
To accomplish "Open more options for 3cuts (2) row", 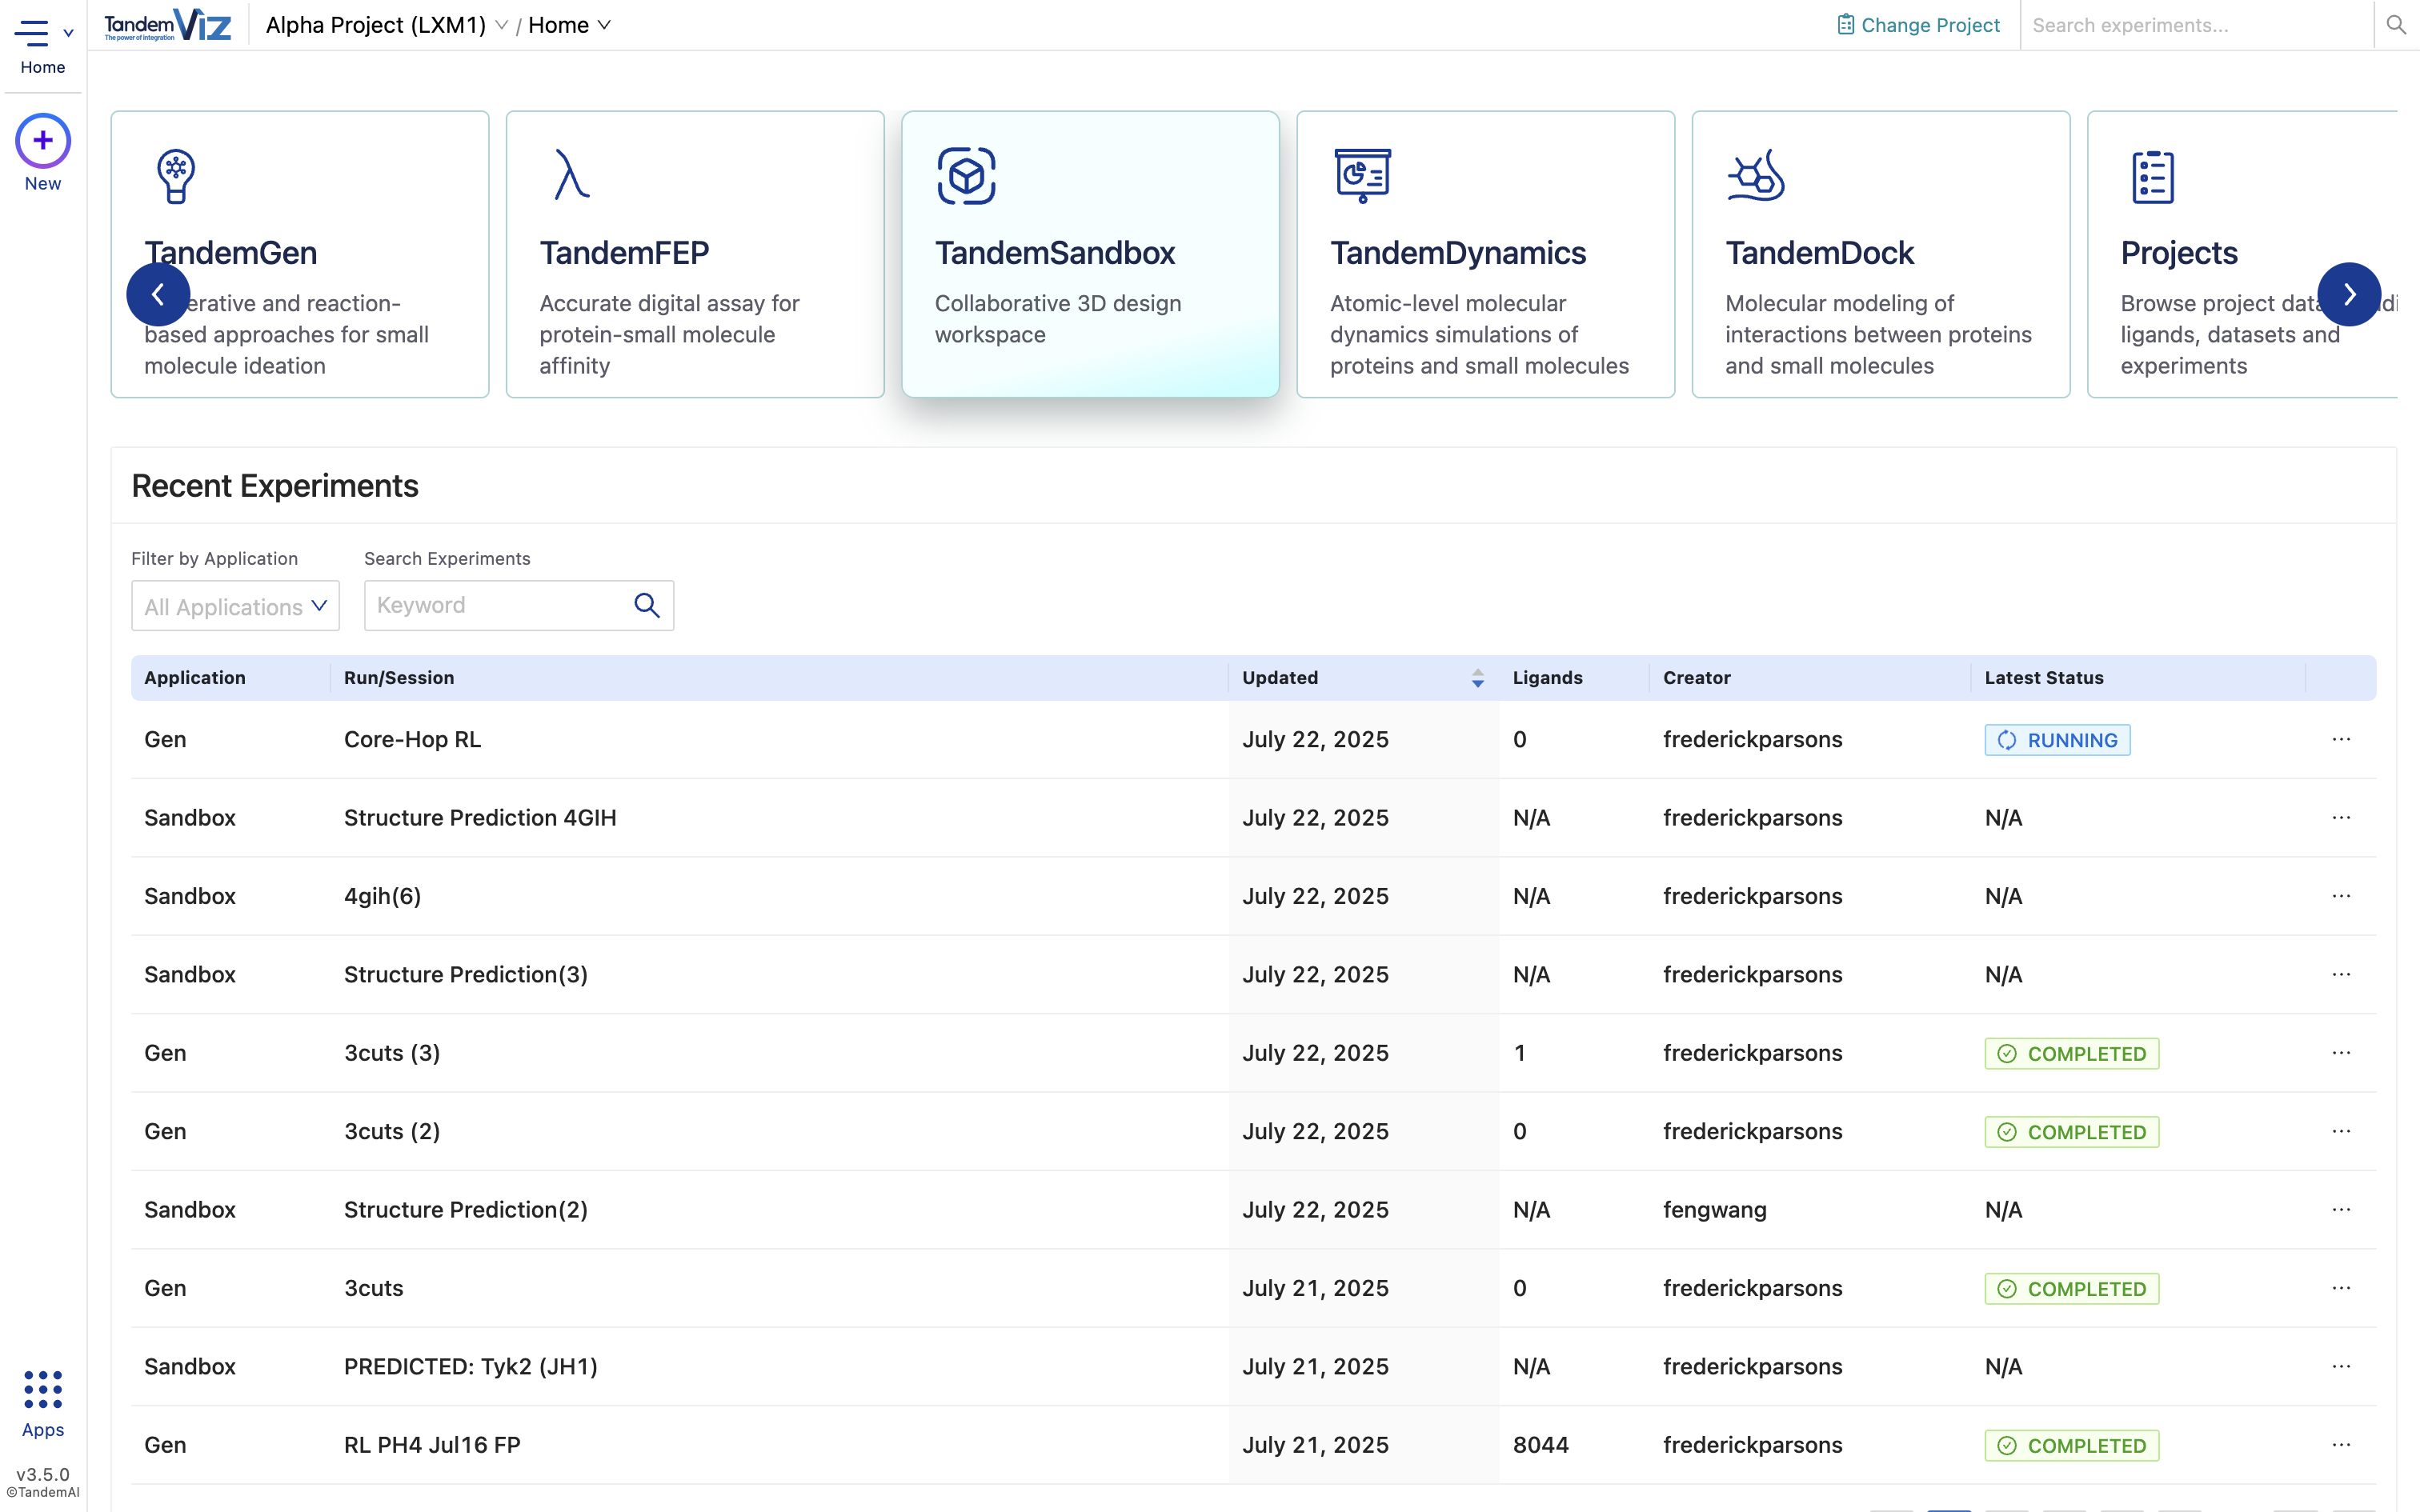I will coord(2341,1131).
